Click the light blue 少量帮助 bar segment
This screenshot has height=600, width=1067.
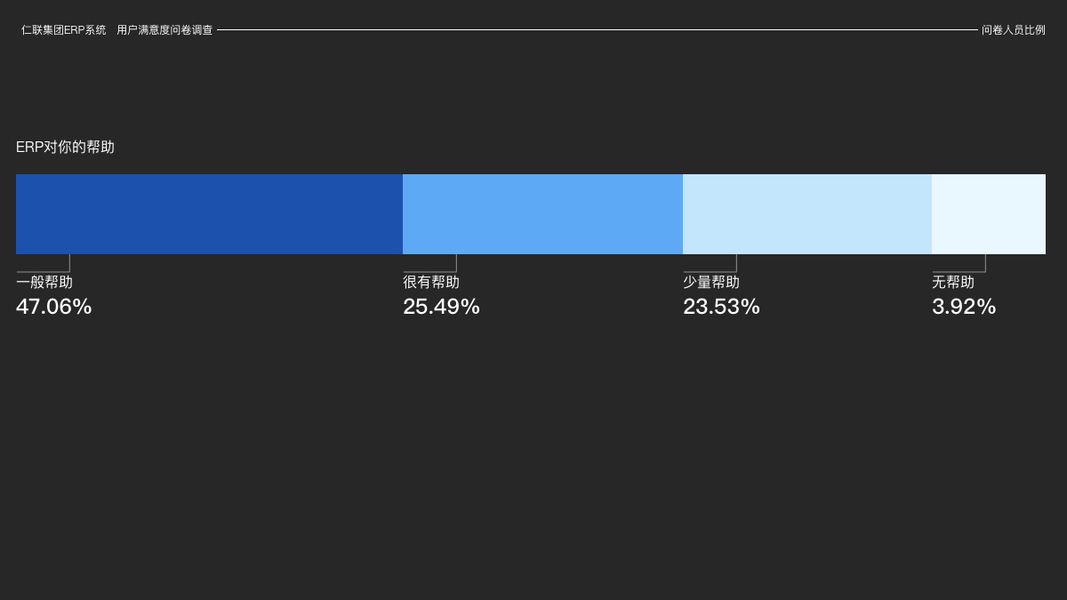point(807,214)
